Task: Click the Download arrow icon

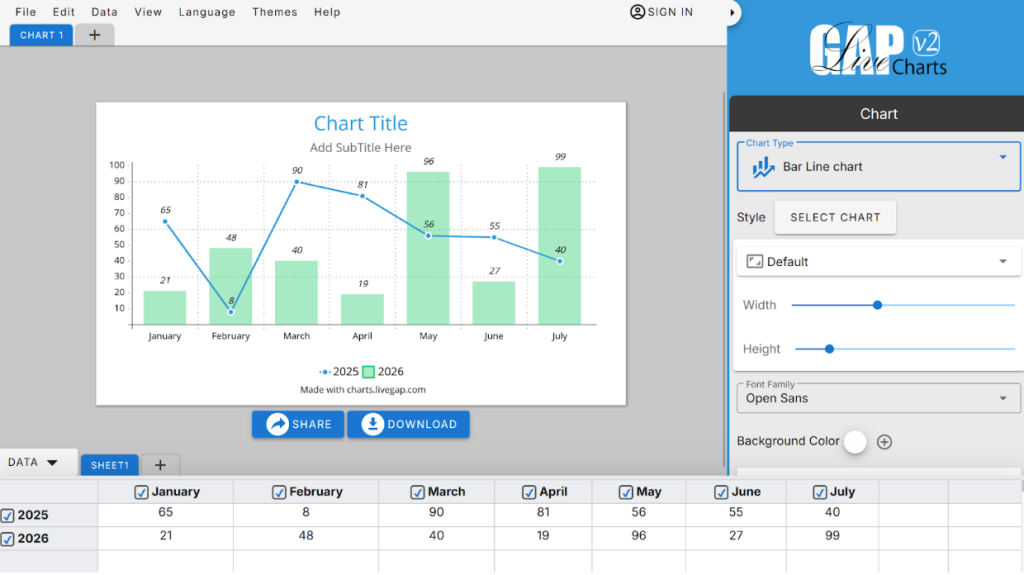Action: (372, 424)
